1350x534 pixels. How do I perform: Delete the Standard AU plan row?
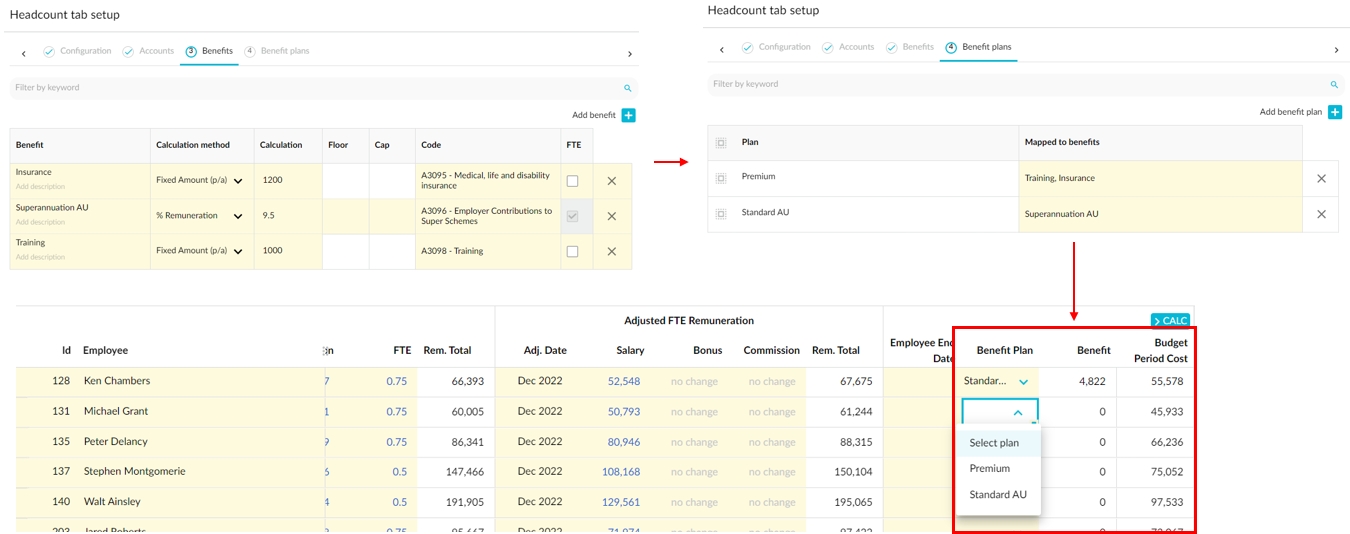pos(1321,214)
